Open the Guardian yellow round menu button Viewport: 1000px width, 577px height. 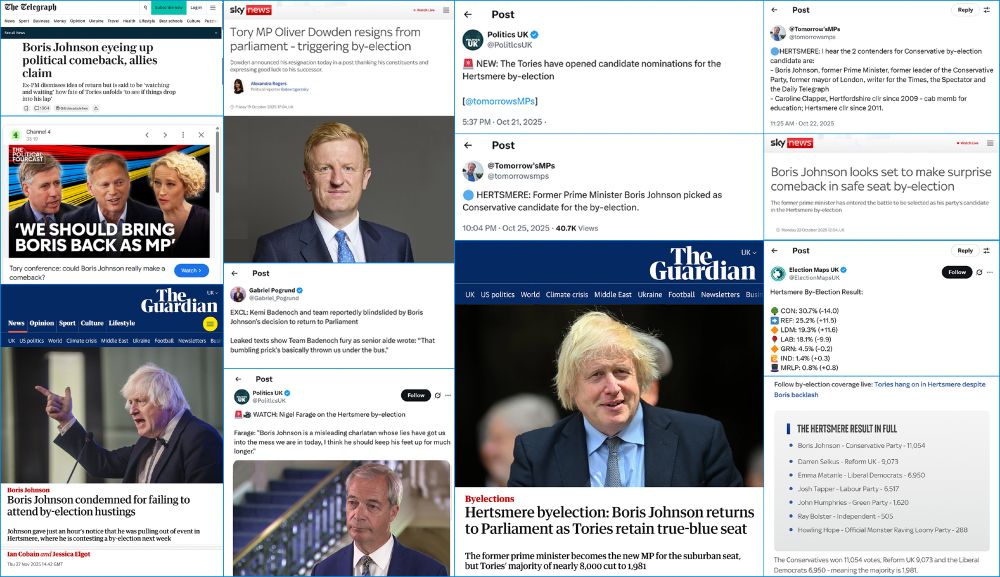[x=210, y=324]
